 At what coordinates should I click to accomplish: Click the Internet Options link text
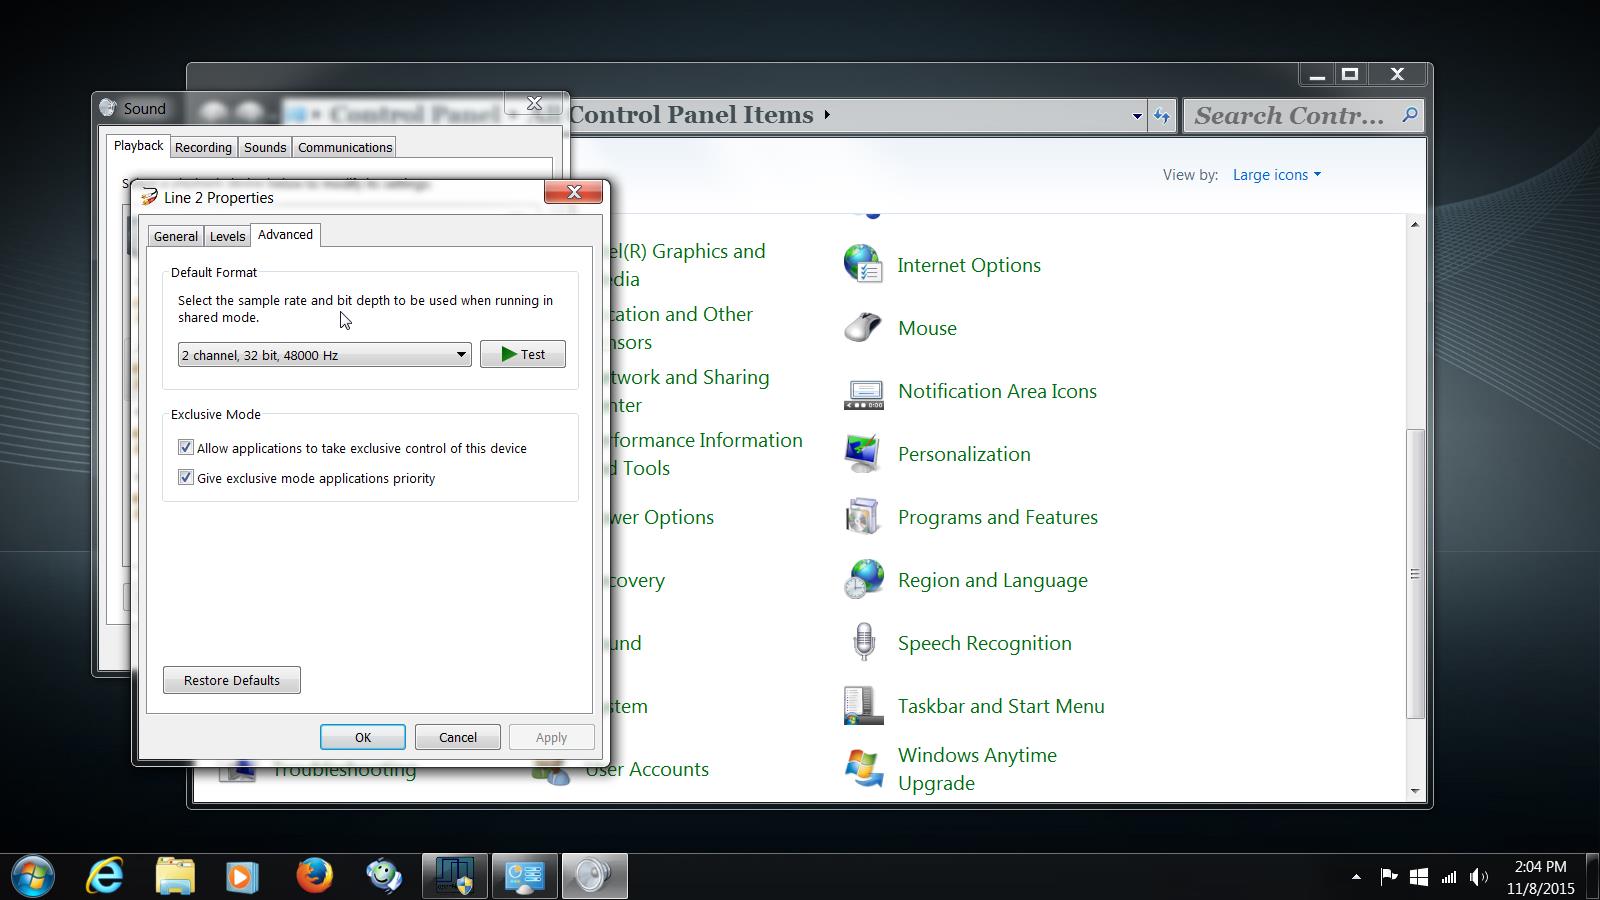[969, 265]
